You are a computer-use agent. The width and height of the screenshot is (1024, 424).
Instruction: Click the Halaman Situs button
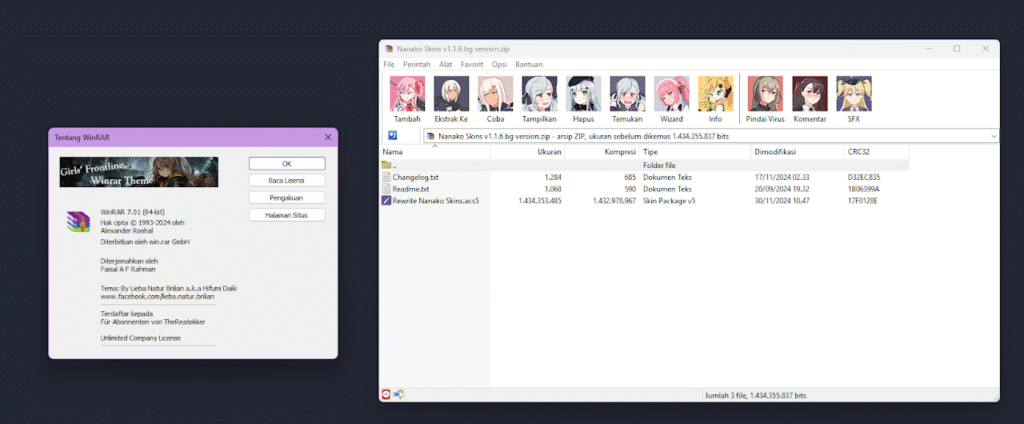[x=287, y=214]
